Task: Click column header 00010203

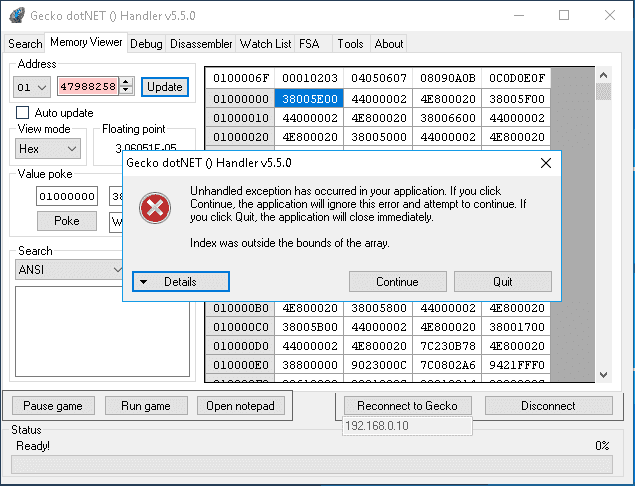Action: pos(309,78)
